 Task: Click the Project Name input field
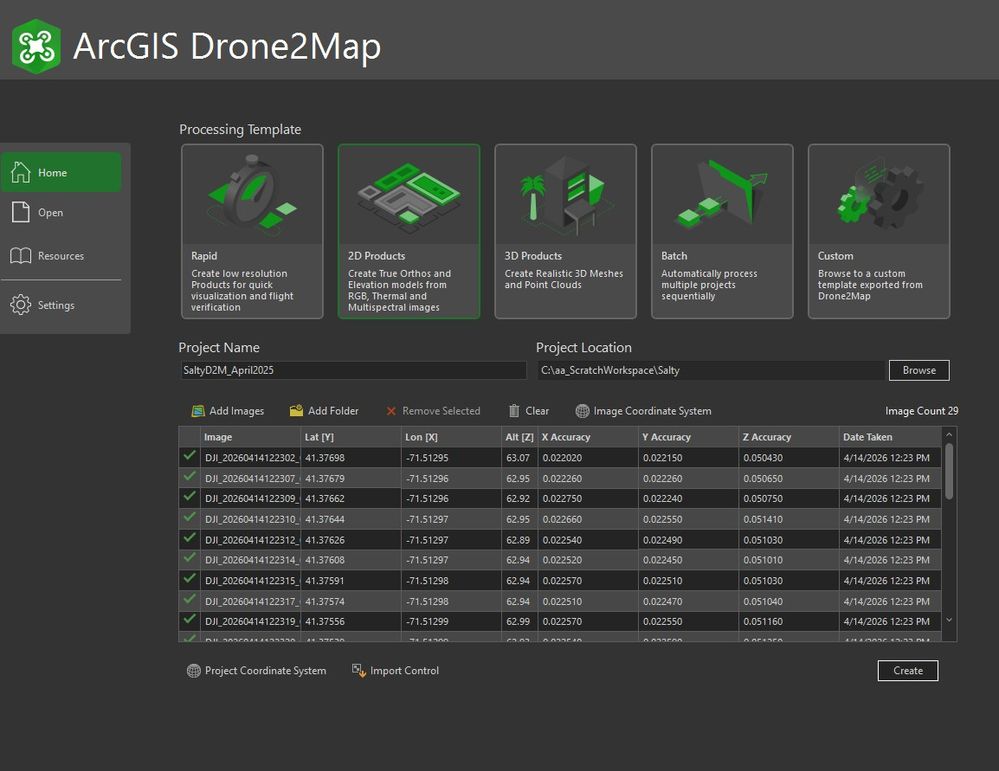tap(354, 370)
